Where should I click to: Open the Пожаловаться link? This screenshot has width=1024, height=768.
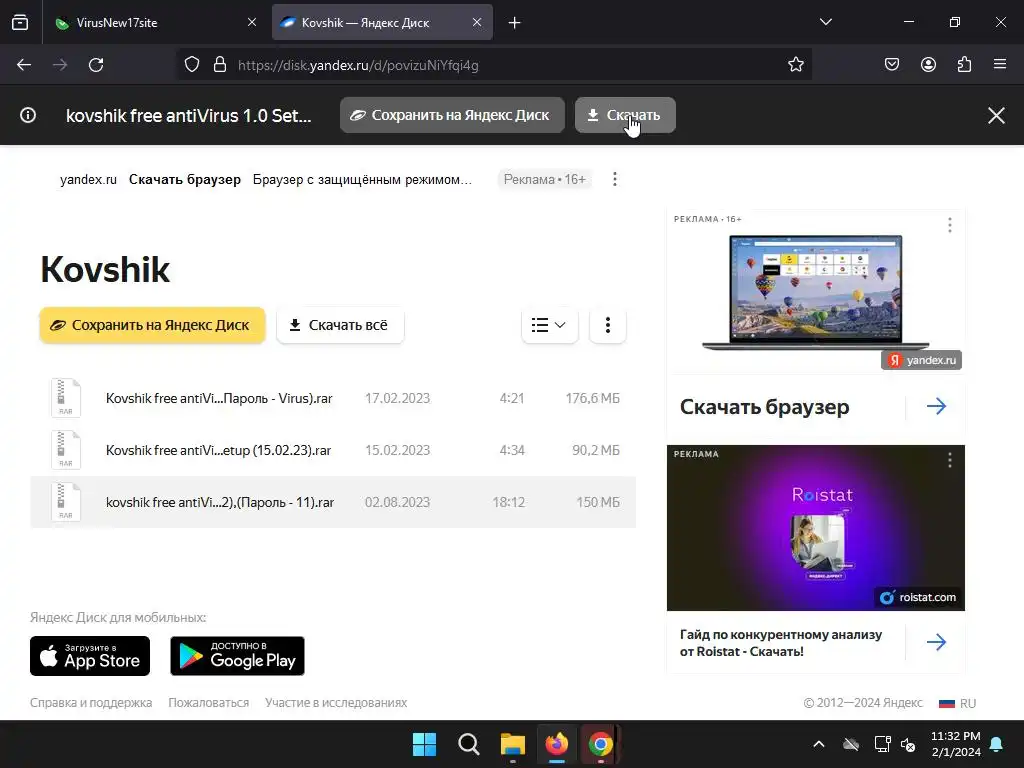pos(208,703)
